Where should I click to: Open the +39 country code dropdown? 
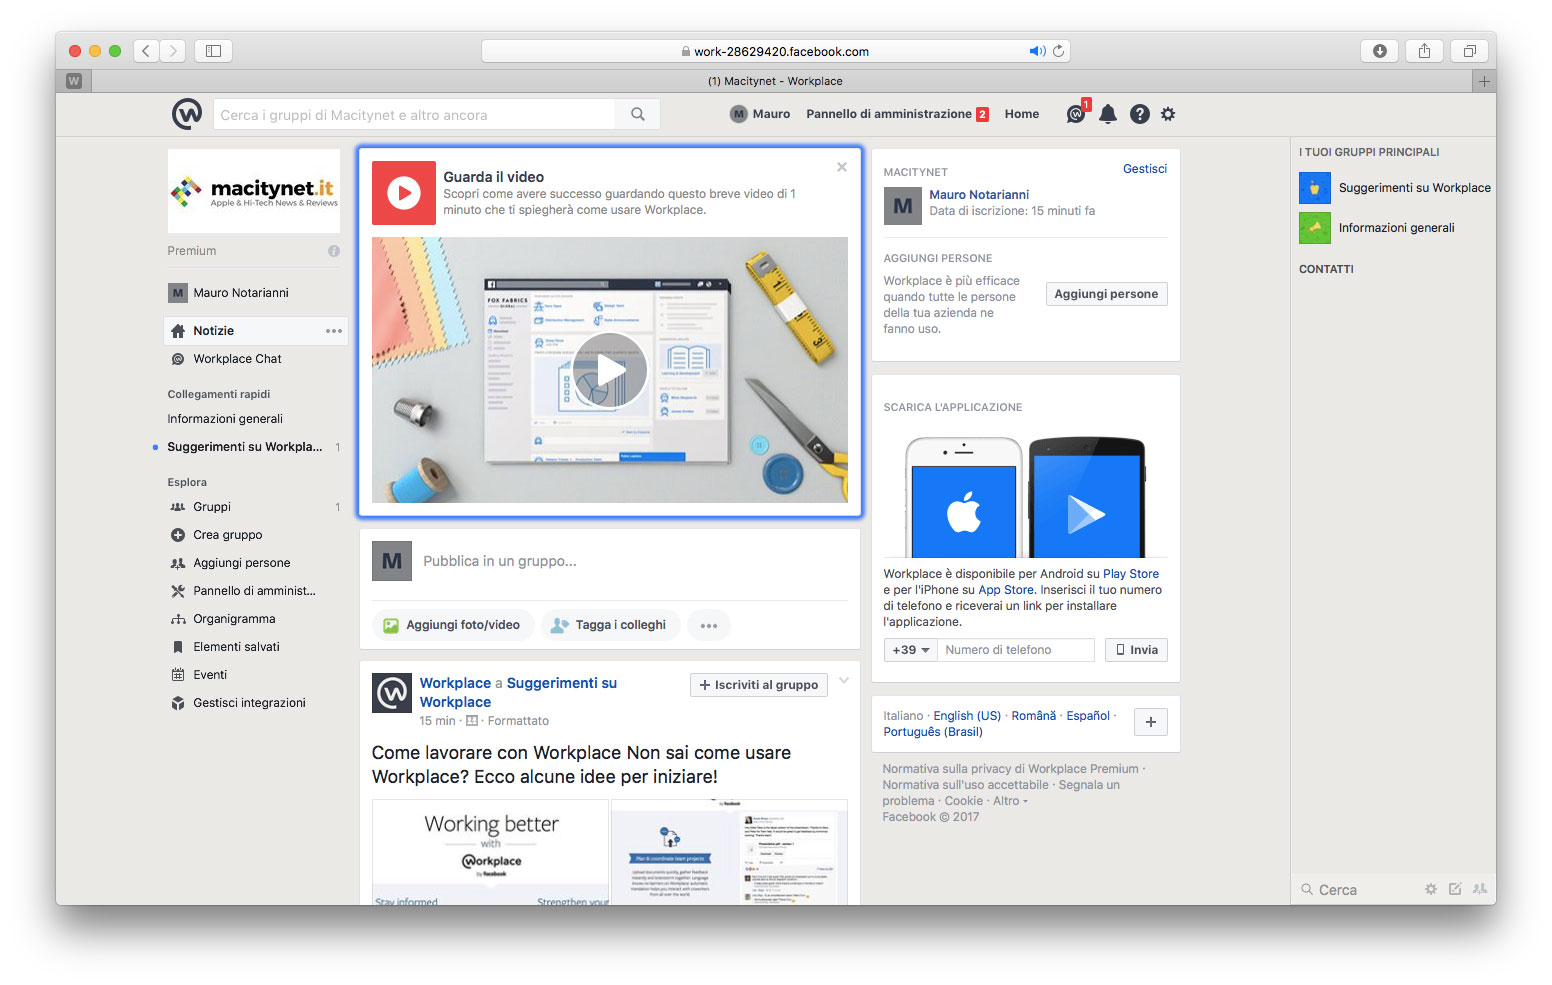tap(911, 650)
